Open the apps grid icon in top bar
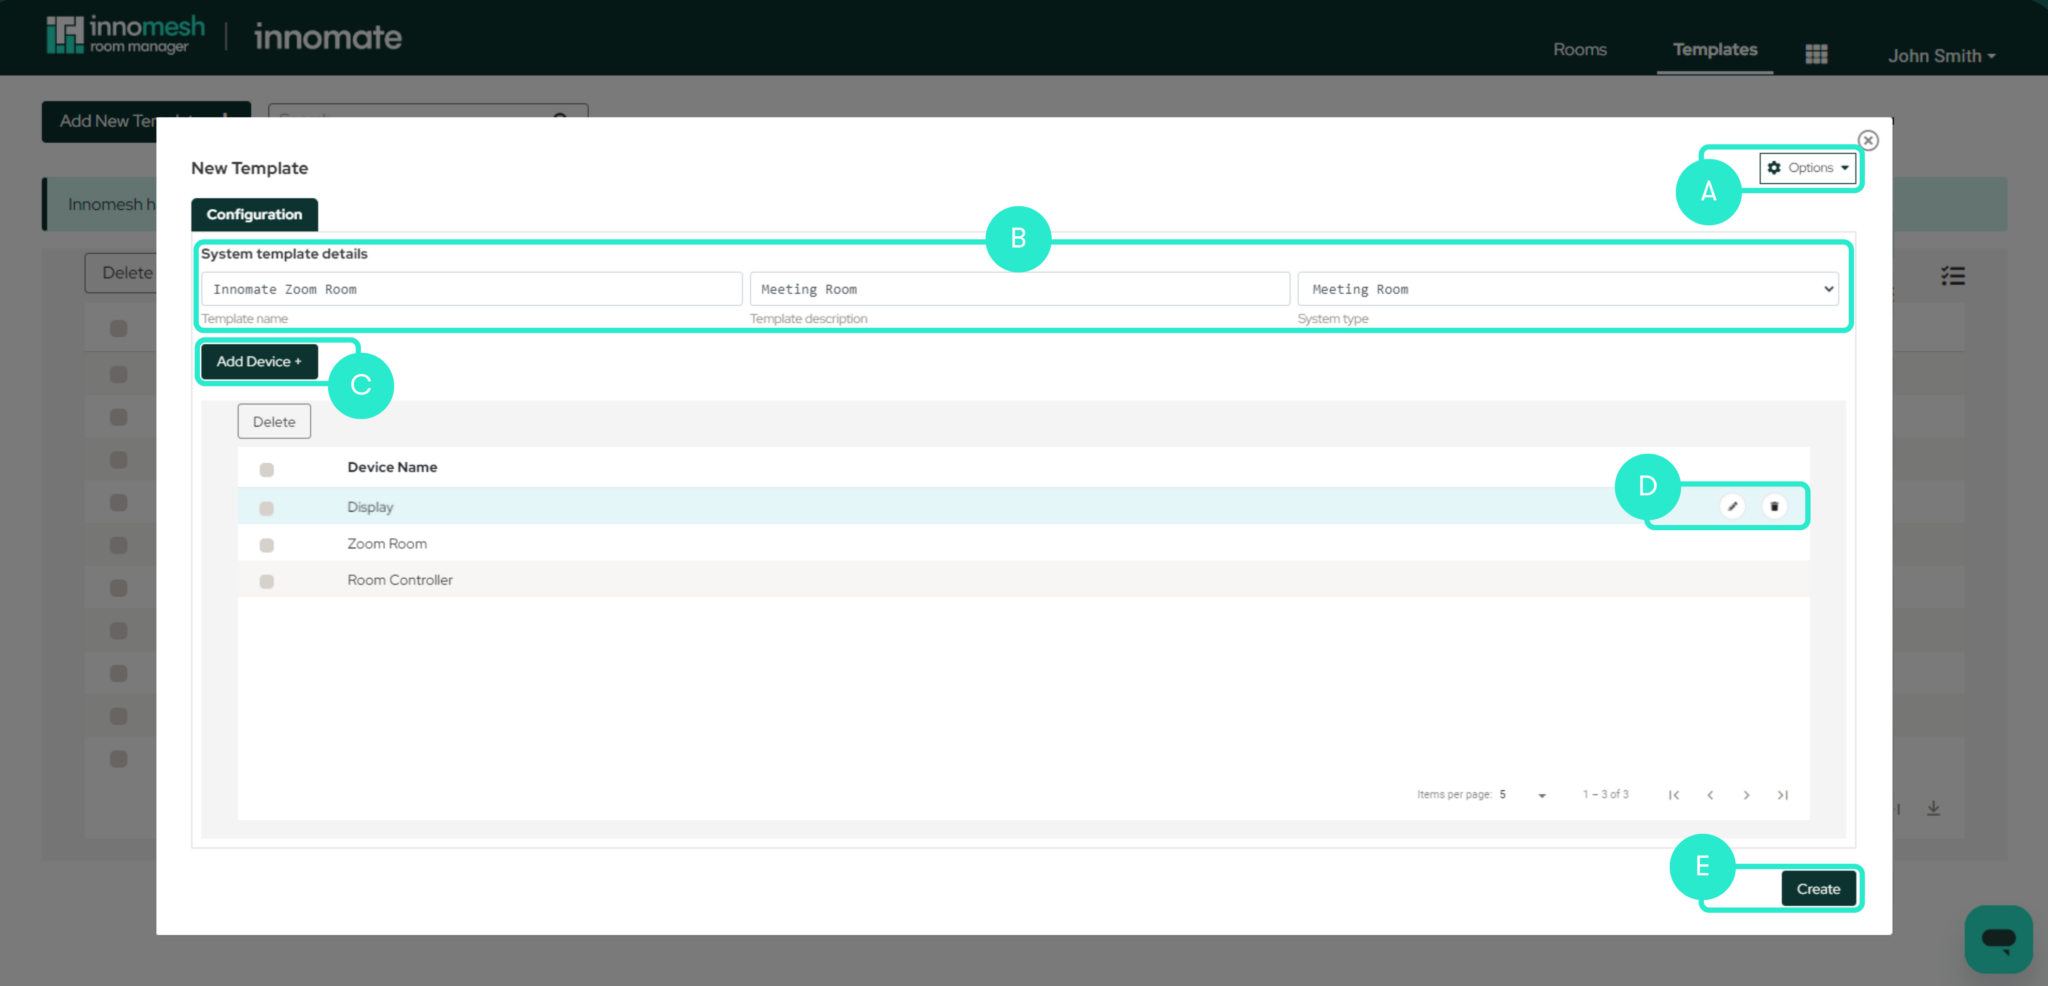The width and height of the screenshot is (2048, 986). (x=1816, y=53)
